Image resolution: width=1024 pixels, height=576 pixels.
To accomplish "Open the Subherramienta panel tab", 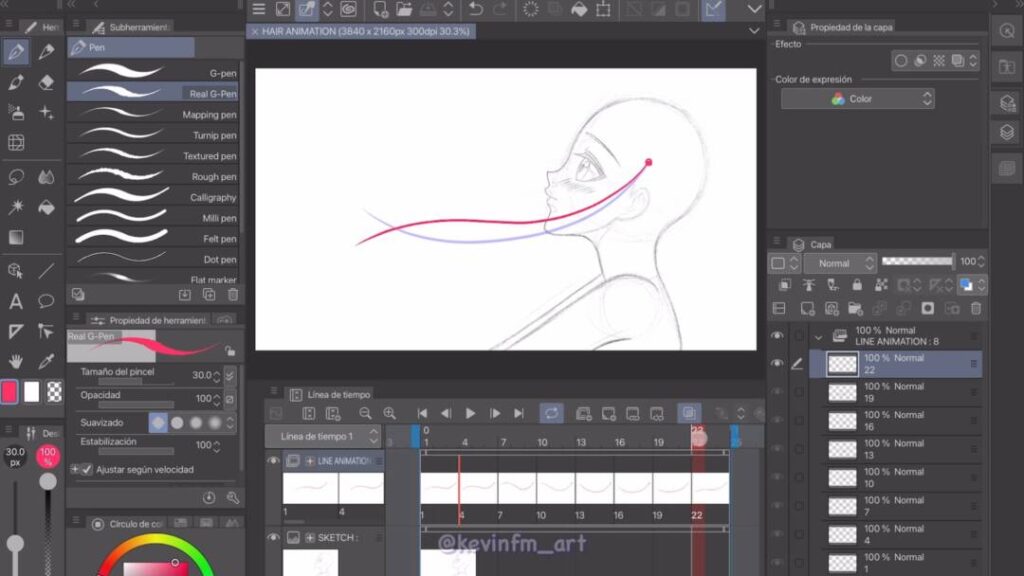I will (x=131, y=27).
